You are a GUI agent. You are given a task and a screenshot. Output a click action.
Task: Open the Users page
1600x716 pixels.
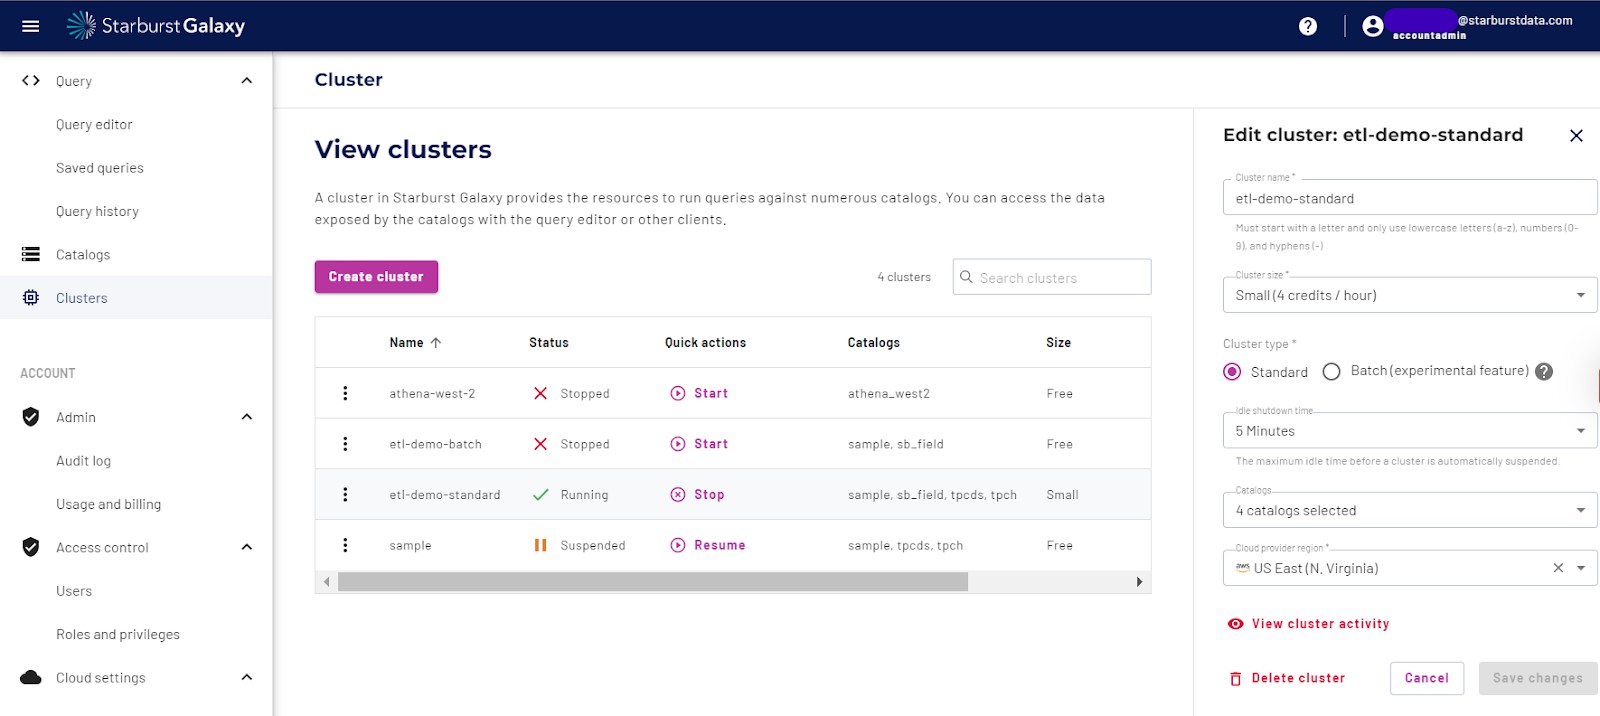(x=74, y=591)
